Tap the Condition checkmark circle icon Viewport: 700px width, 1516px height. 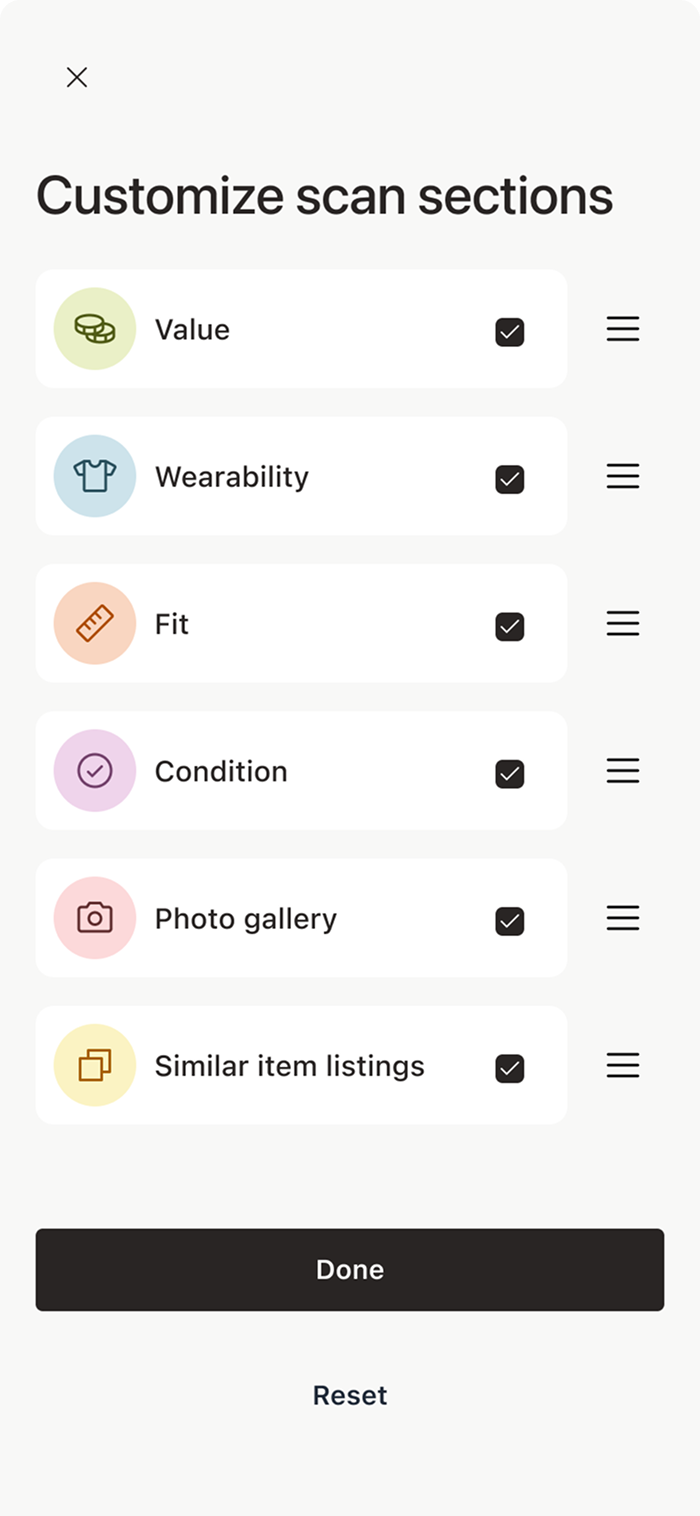(95, 771)
